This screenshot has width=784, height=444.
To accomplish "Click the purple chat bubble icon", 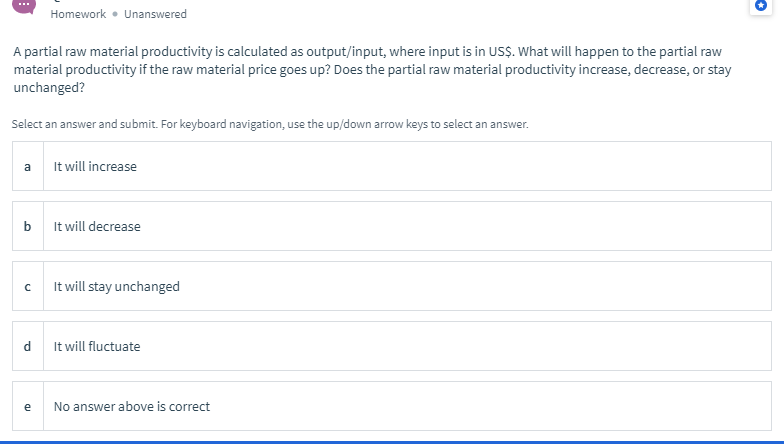I will point(22,6).
